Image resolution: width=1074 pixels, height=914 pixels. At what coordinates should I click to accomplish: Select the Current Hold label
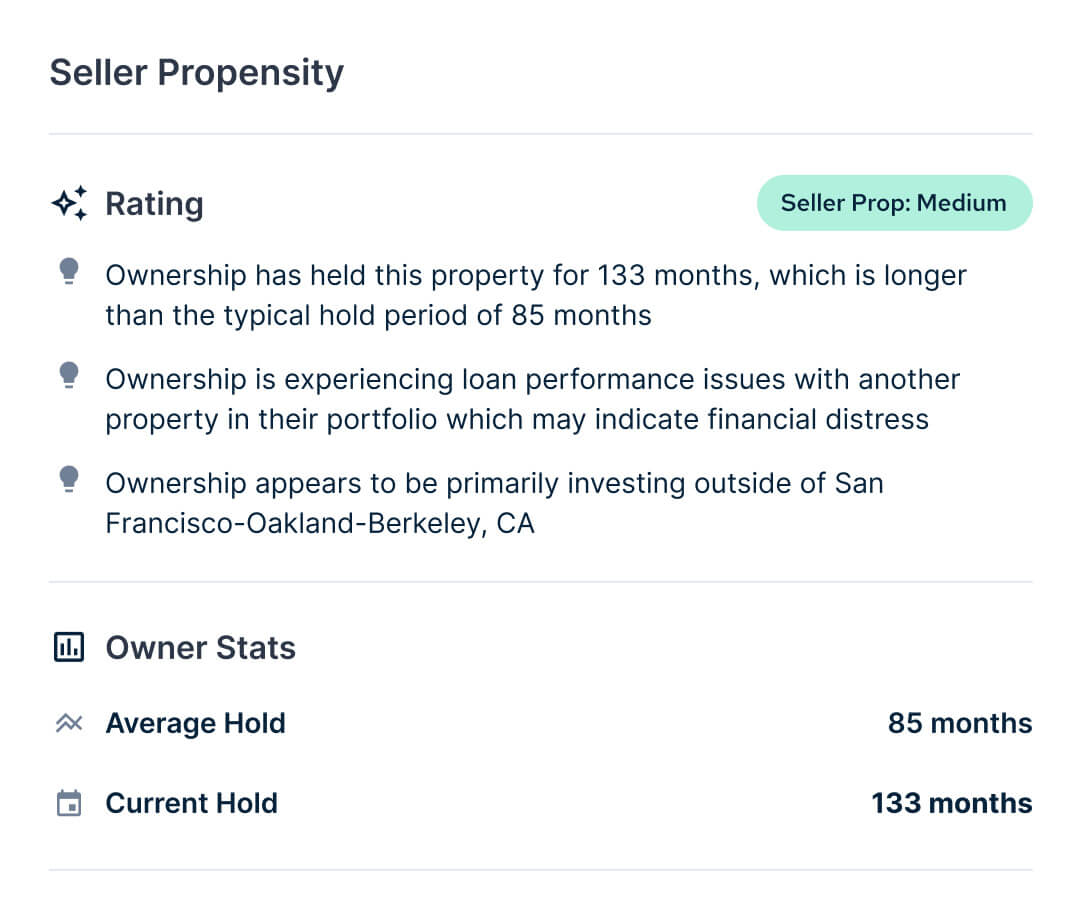pos(191,803)
